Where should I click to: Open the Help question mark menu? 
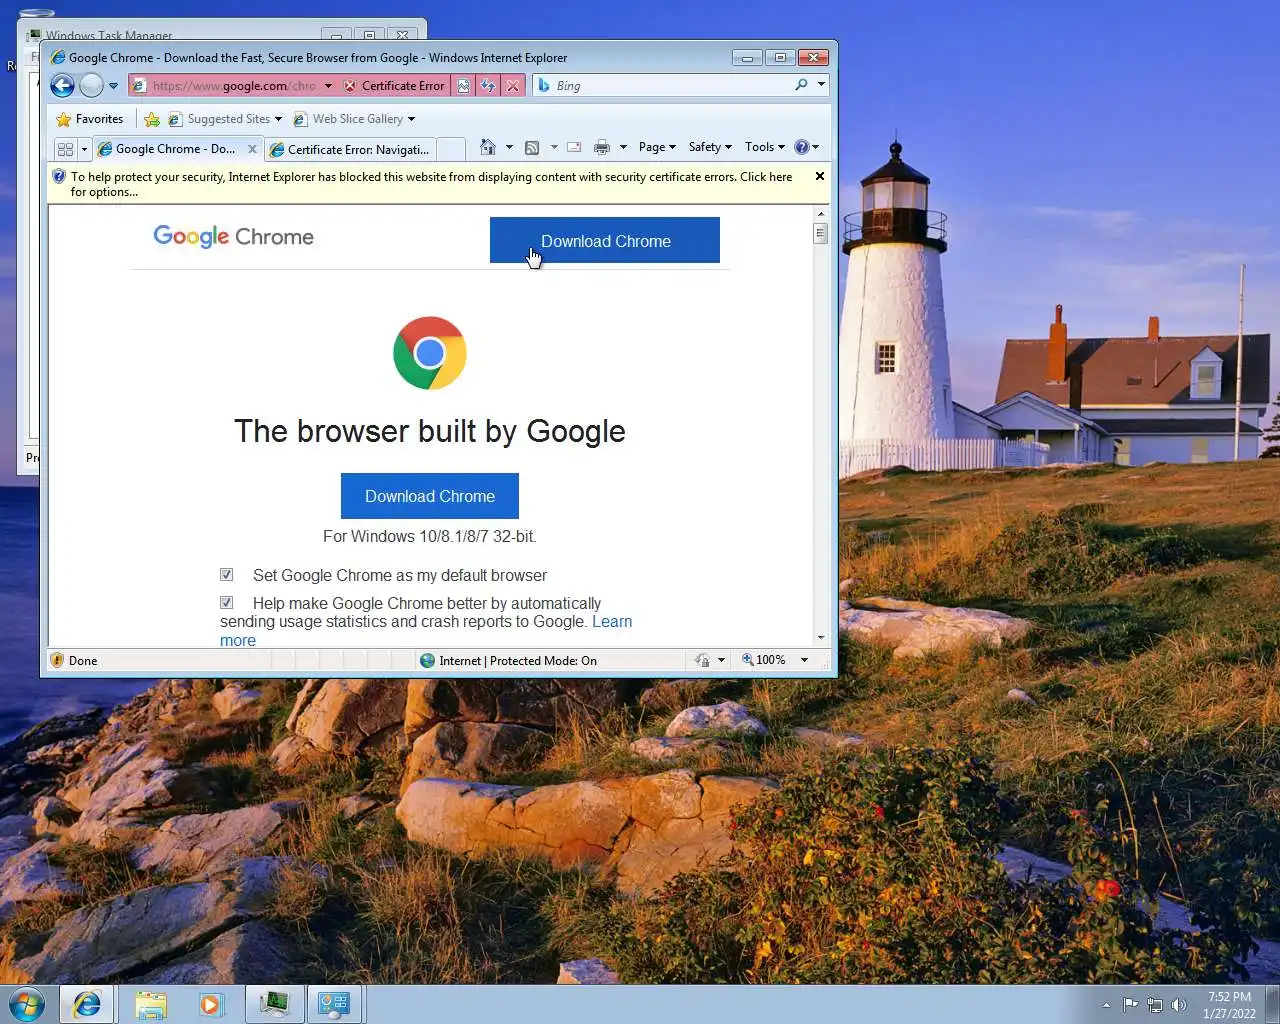[806, 147]
